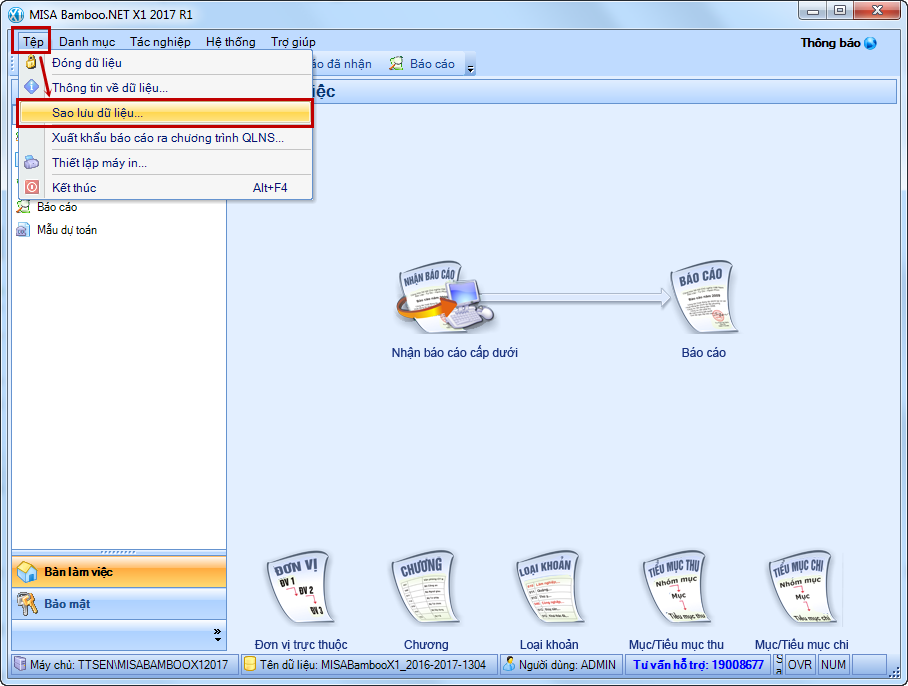Select the Bàn làm việc pane button
This screenshot has width=908, height=686.
pos(119,572)
